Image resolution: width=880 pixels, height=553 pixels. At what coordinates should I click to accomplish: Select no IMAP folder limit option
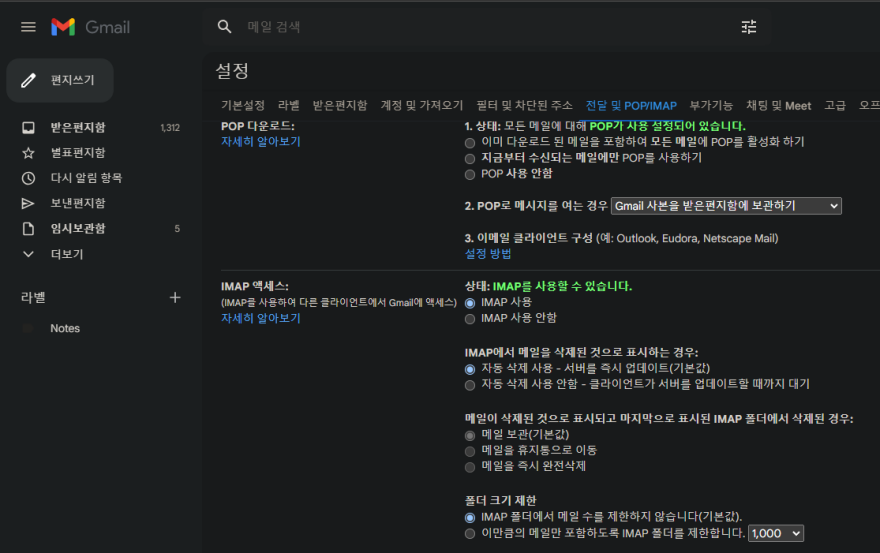click(x=470, y=517)
